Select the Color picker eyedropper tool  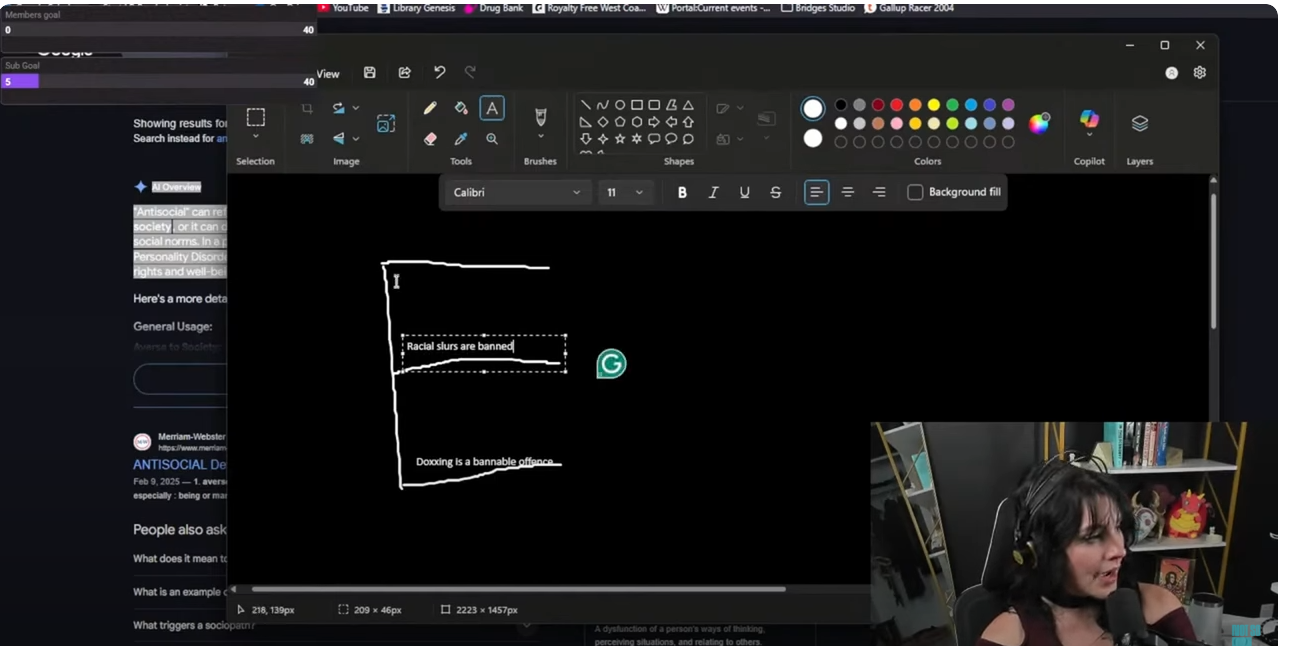(x=461, y=139)
